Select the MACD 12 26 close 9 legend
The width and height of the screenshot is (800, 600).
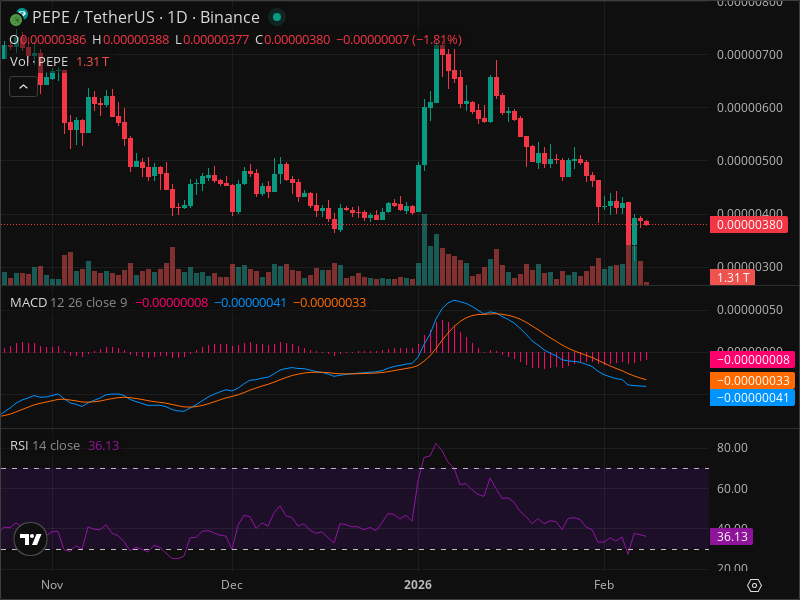click(x=68, y=303)
